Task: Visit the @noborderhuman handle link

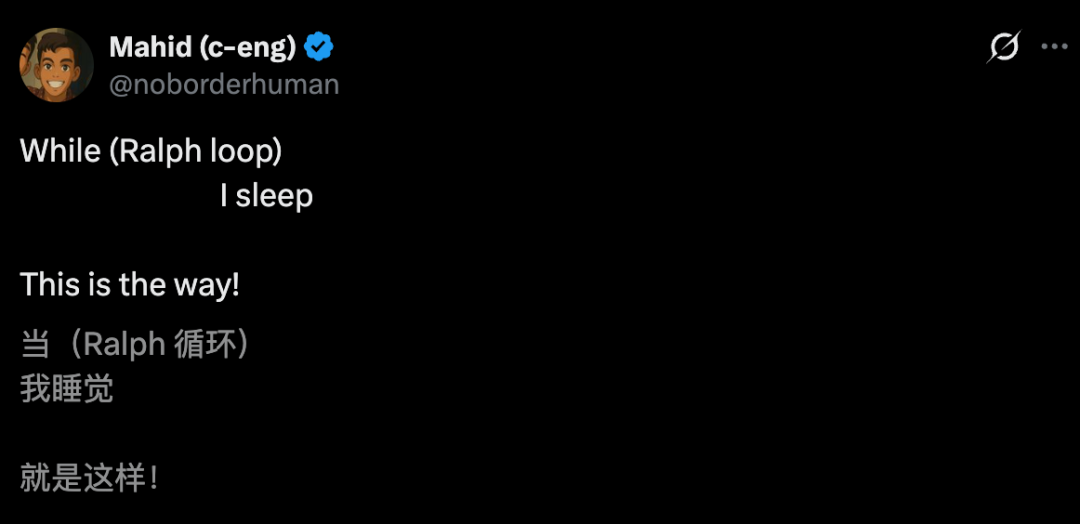Action: 224,84
